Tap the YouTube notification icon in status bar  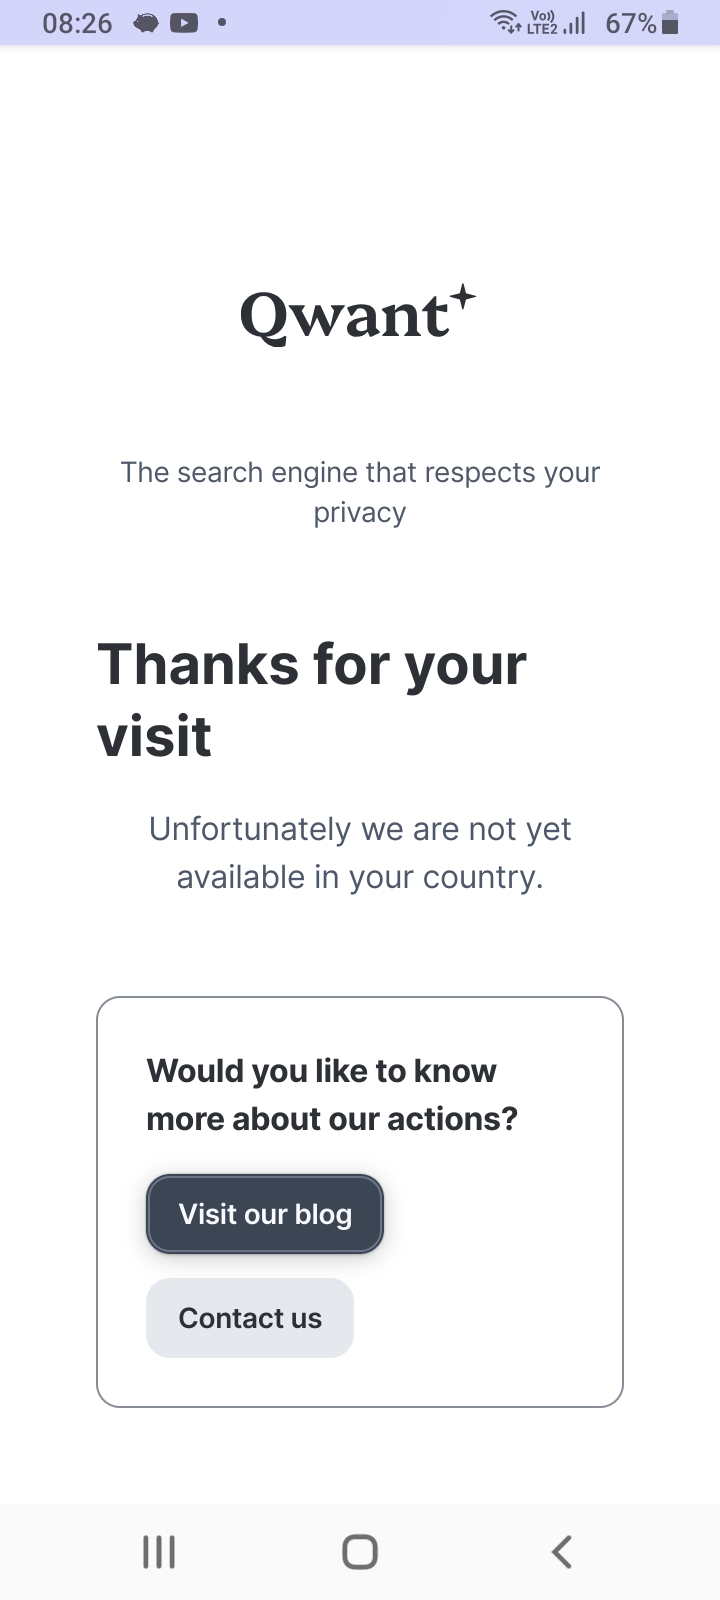[184, 23]
